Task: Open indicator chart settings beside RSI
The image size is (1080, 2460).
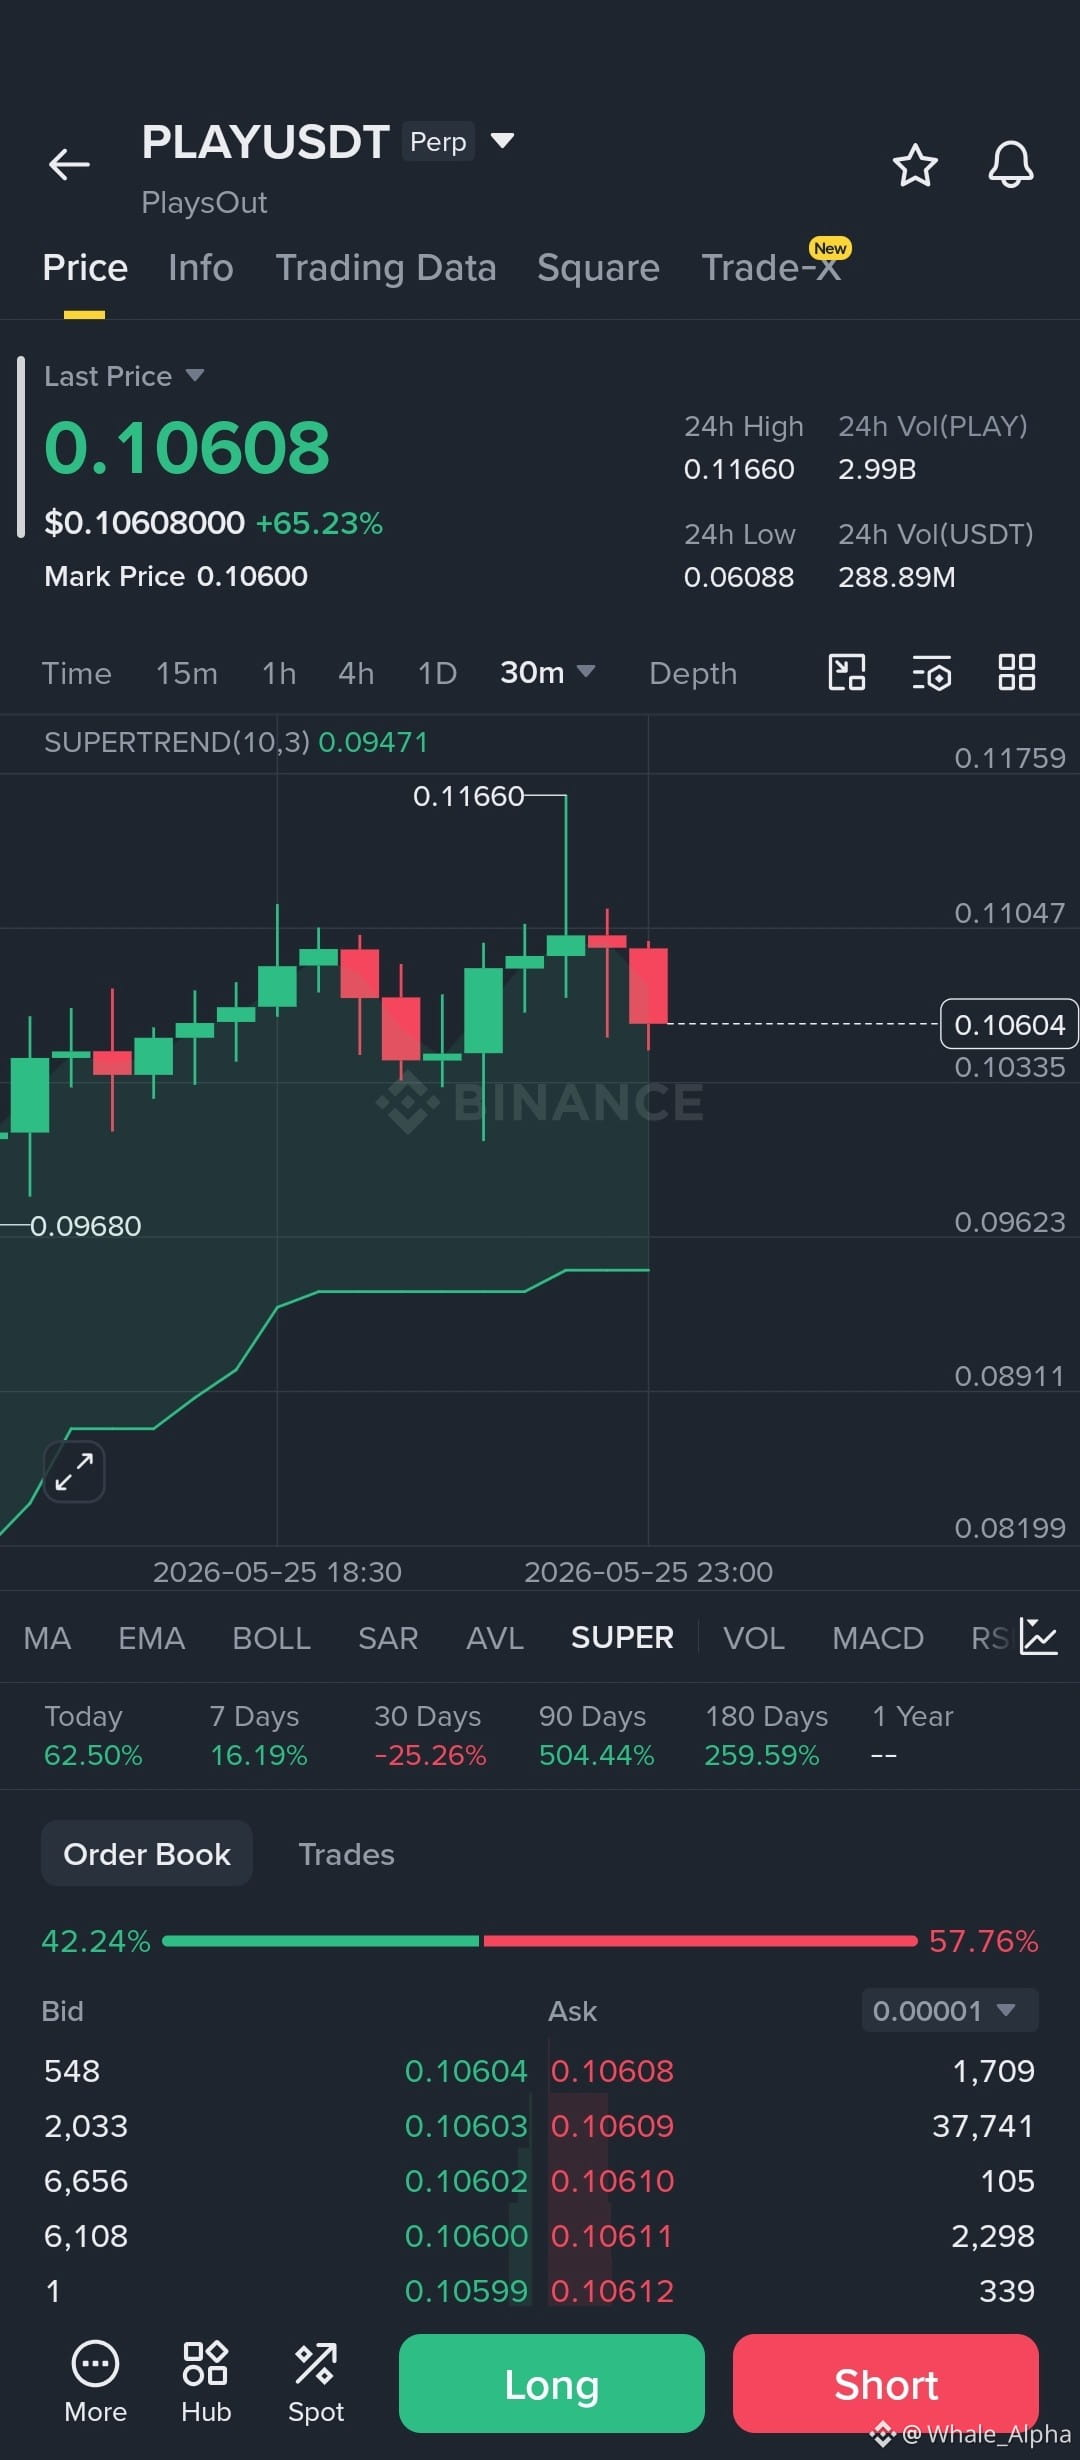Action: tap(1039, 1637)
